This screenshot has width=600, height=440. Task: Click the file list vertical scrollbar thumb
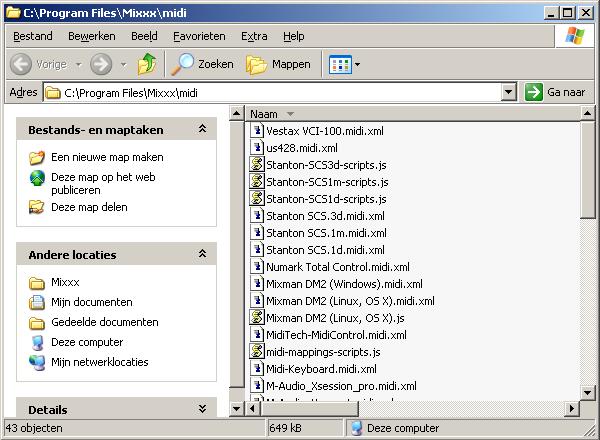587,169
